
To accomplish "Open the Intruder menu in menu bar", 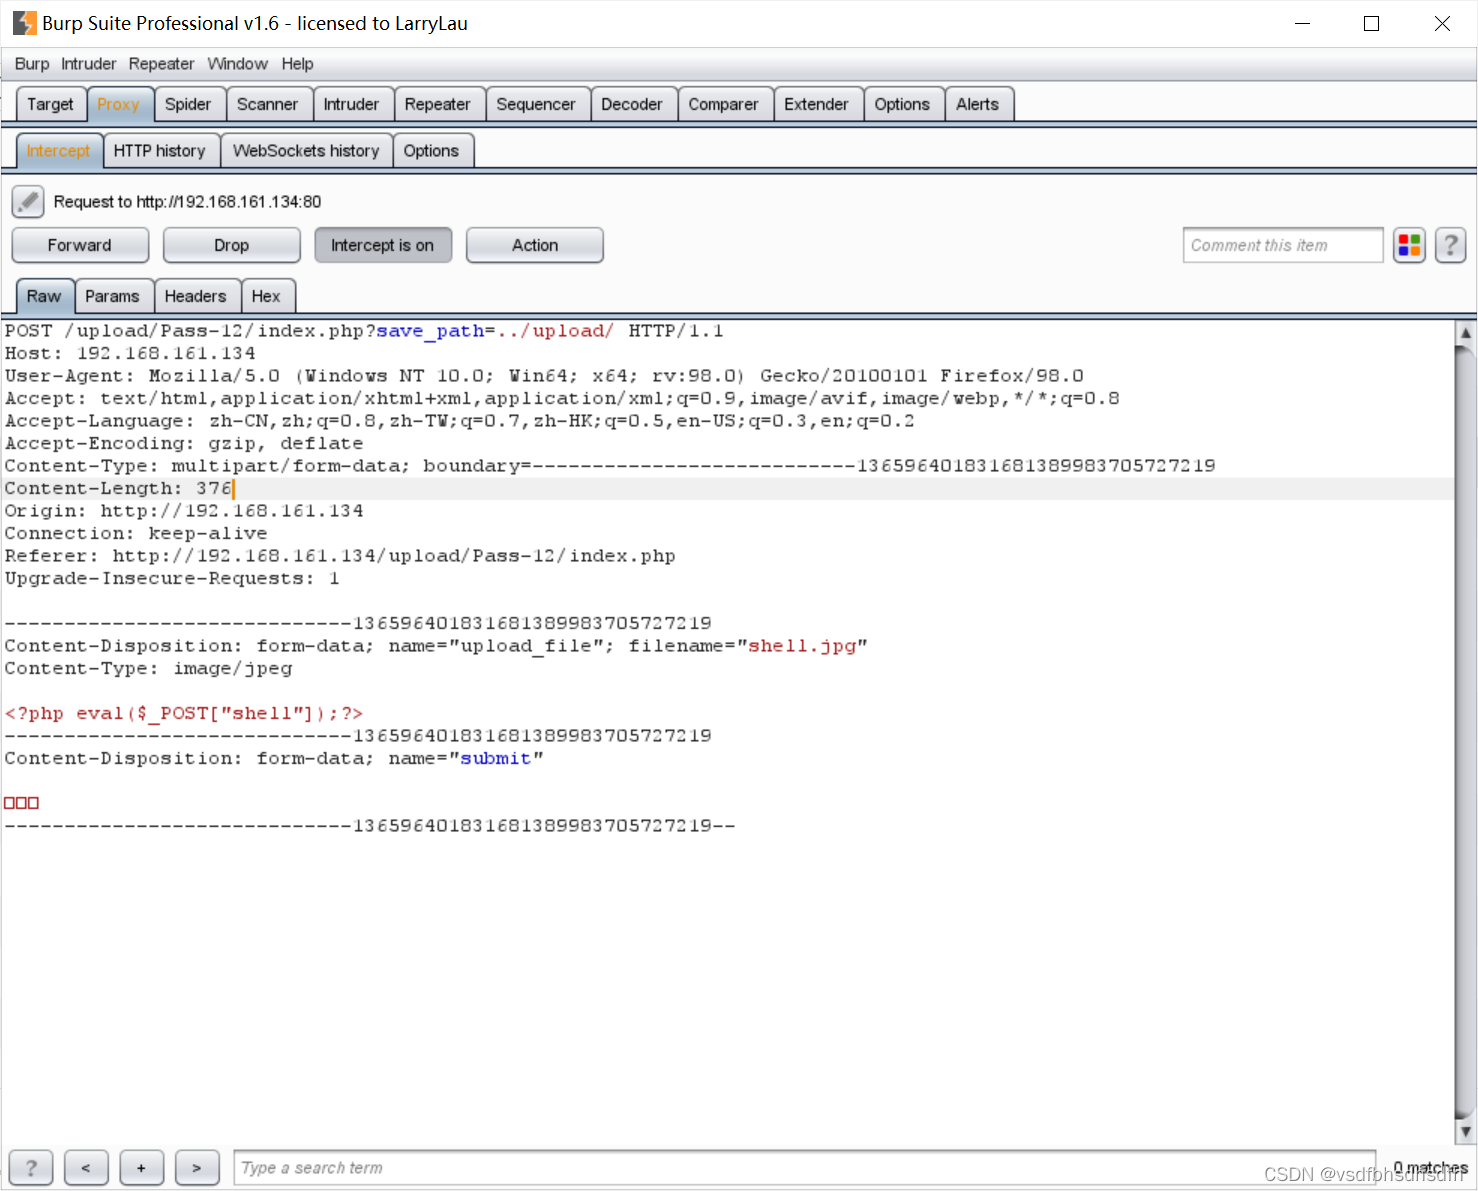I will [x=89, y=64].
